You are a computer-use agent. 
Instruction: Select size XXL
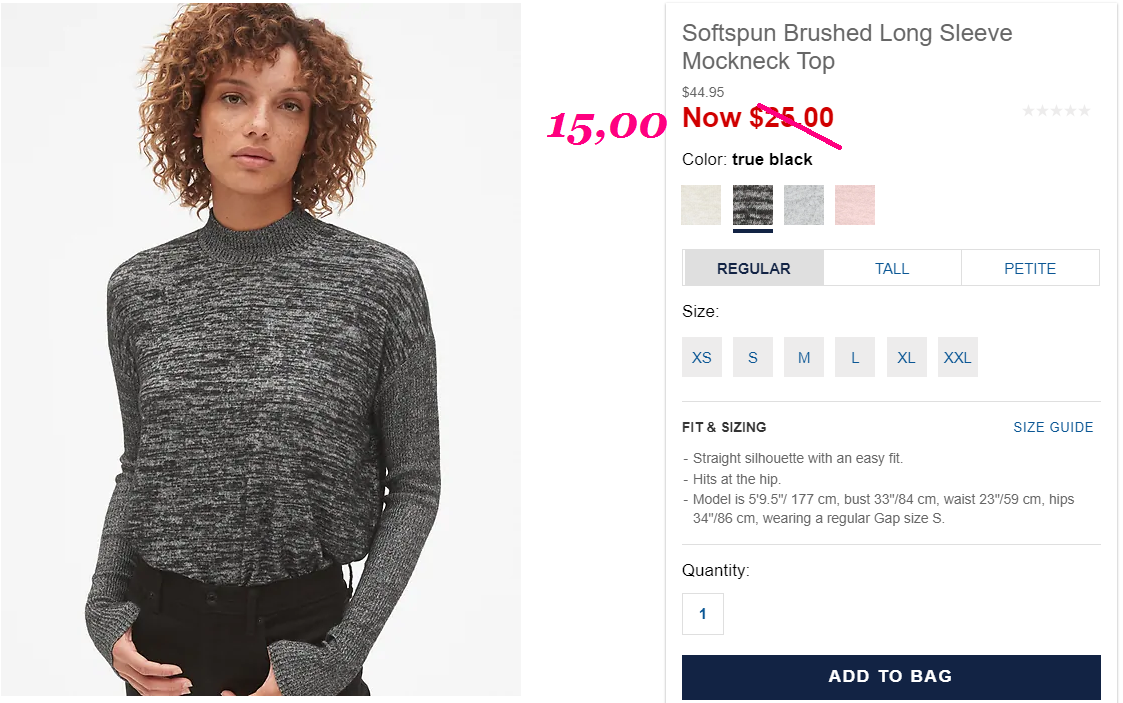[958, 357]
